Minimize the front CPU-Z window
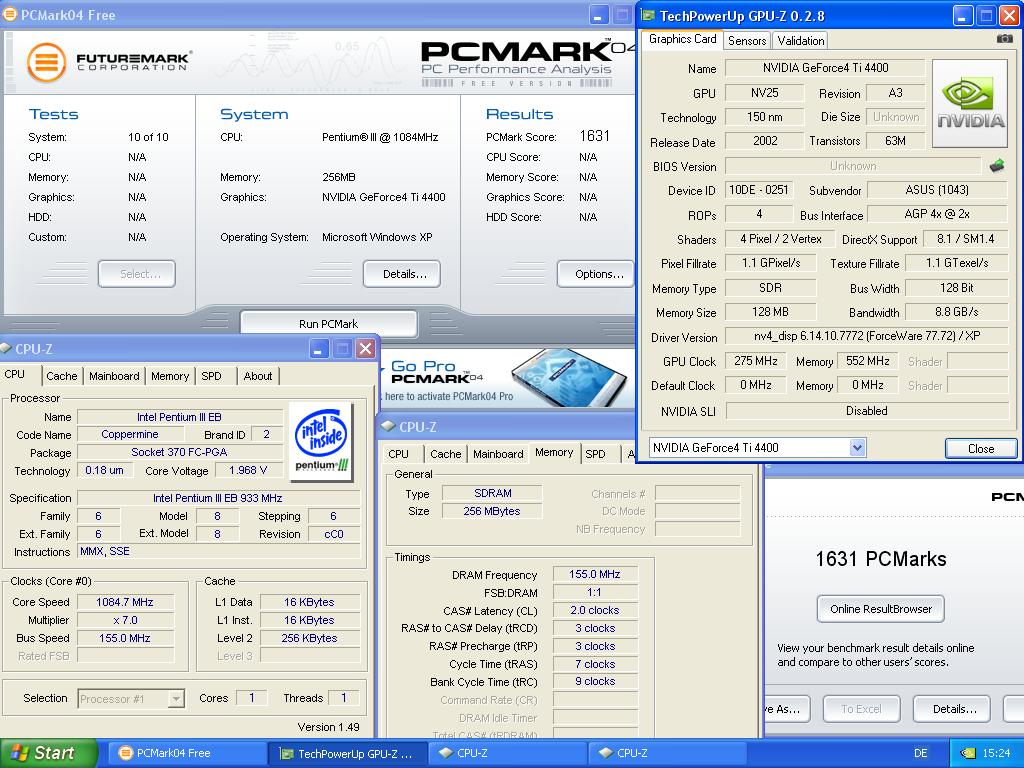Screen dimensions: 1024x768 click(318, 349)
